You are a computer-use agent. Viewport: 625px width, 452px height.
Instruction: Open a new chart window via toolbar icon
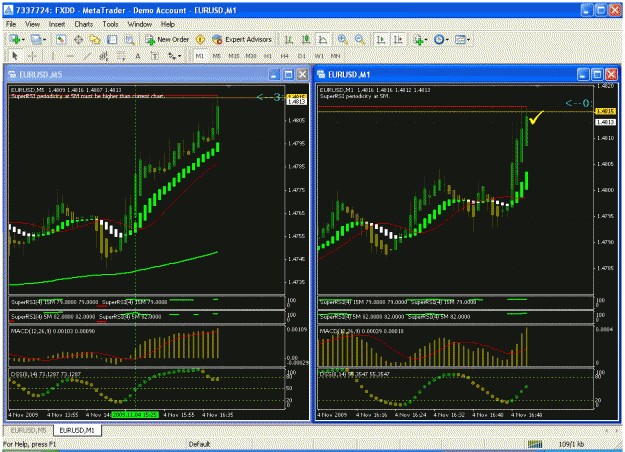pyautogui.click(x=15, y=39)
